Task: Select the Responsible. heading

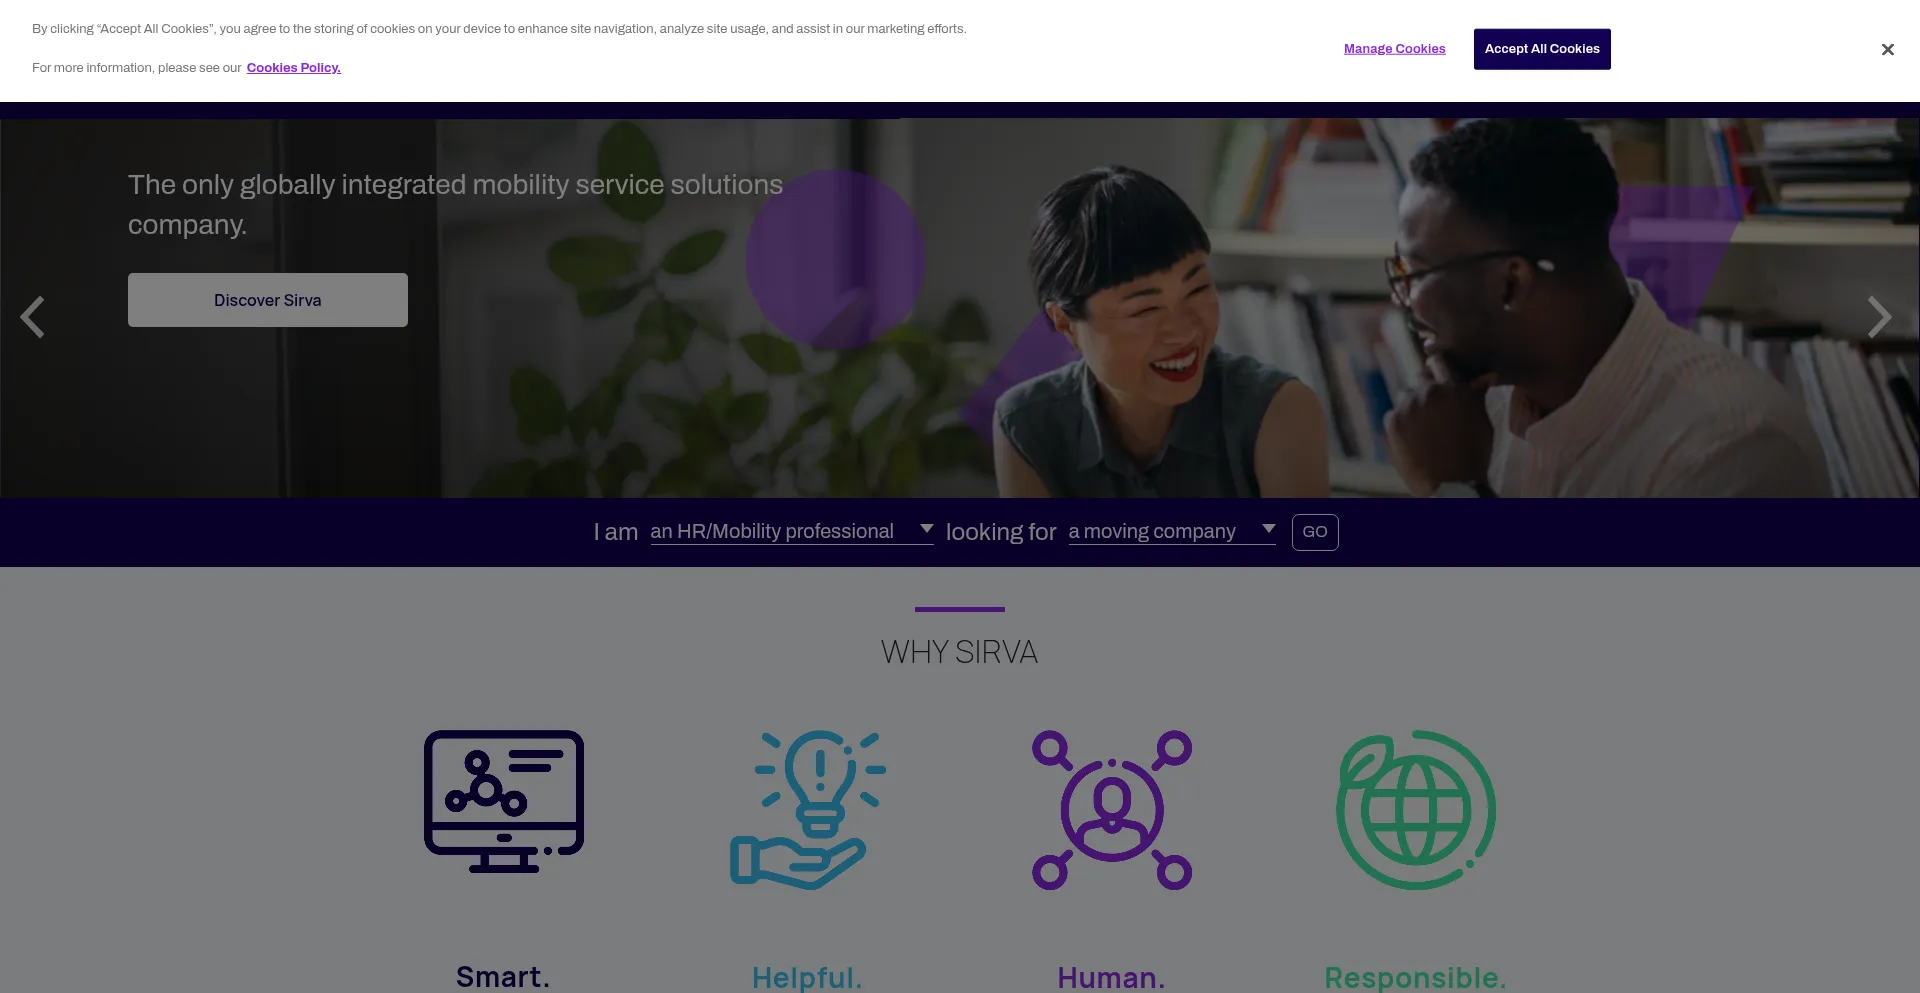Action: click(x=1415, y=977)
